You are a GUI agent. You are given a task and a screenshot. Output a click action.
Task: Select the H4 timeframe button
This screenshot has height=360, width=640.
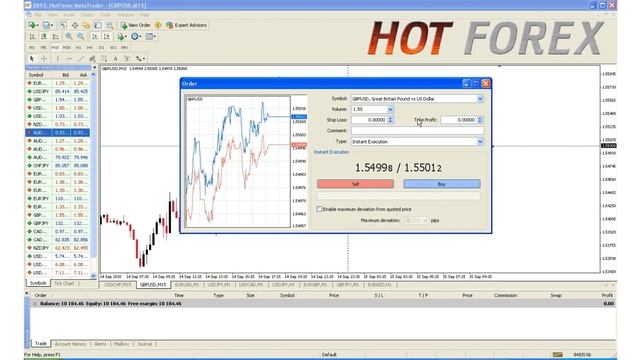click(89, 47)
